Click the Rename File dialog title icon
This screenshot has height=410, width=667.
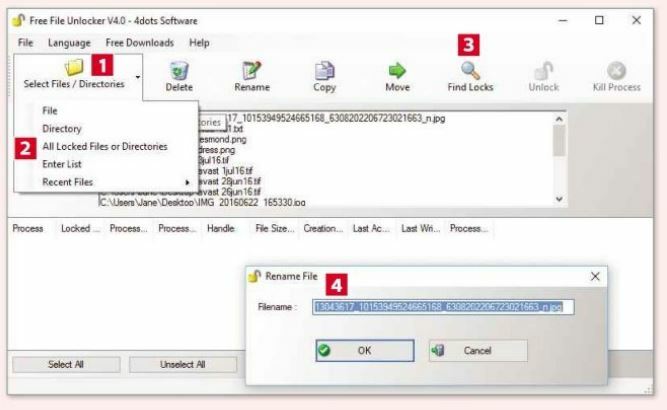(254, 276)
